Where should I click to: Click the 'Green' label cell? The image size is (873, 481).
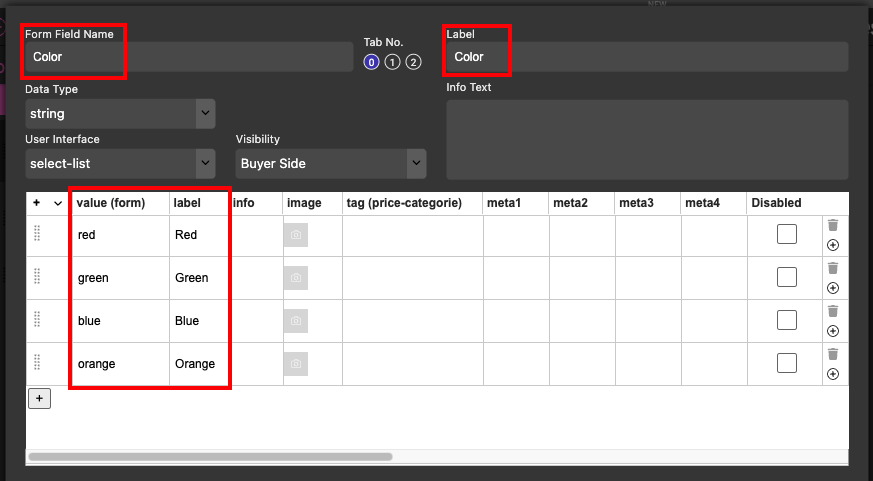click(x=199, y=278)
